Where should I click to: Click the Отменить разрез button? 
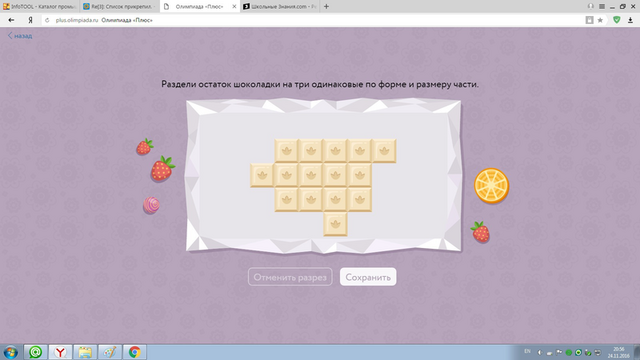click(290, 277)
